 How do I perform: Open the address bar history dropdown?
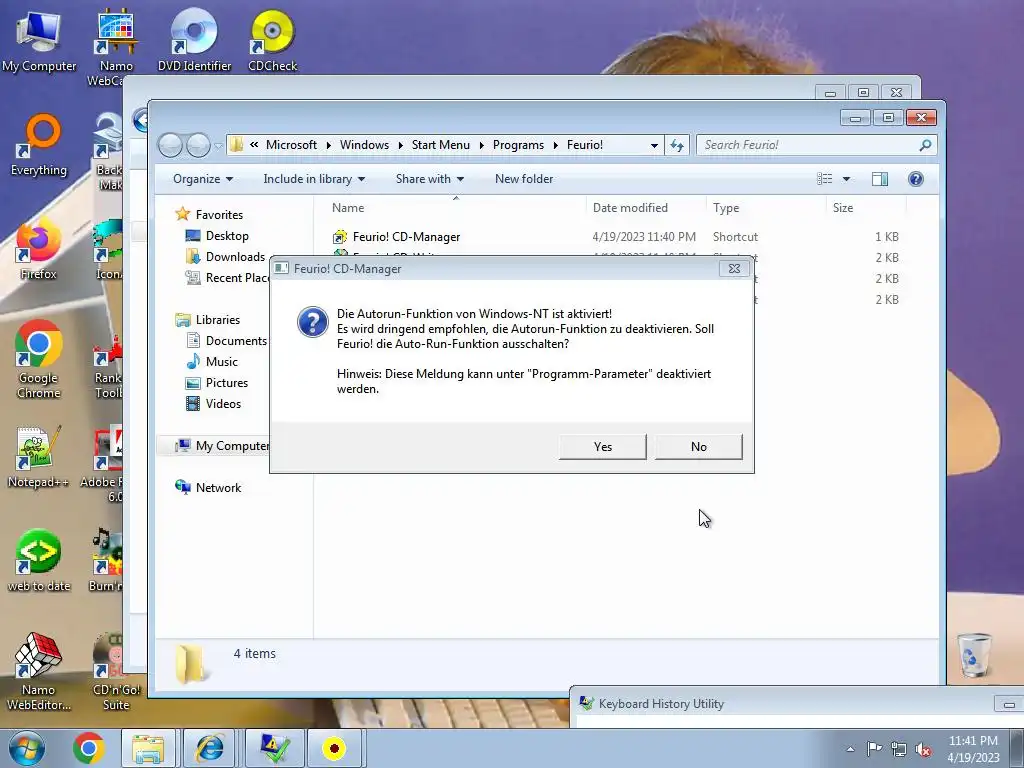point(654,145)
